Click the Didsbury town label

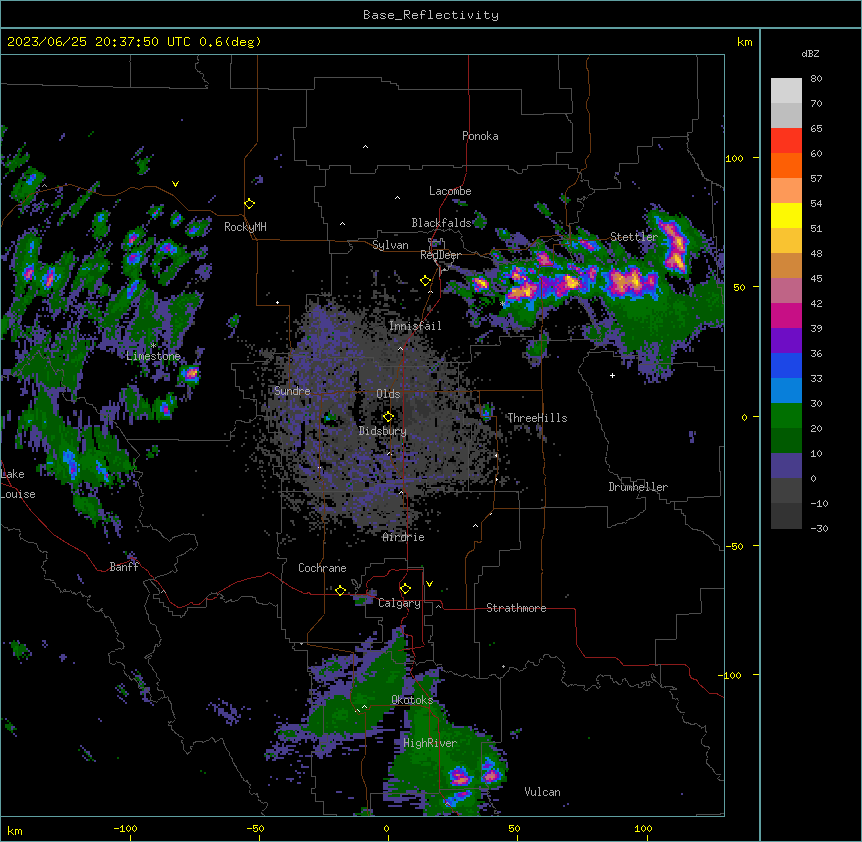(x=383, y=431)
